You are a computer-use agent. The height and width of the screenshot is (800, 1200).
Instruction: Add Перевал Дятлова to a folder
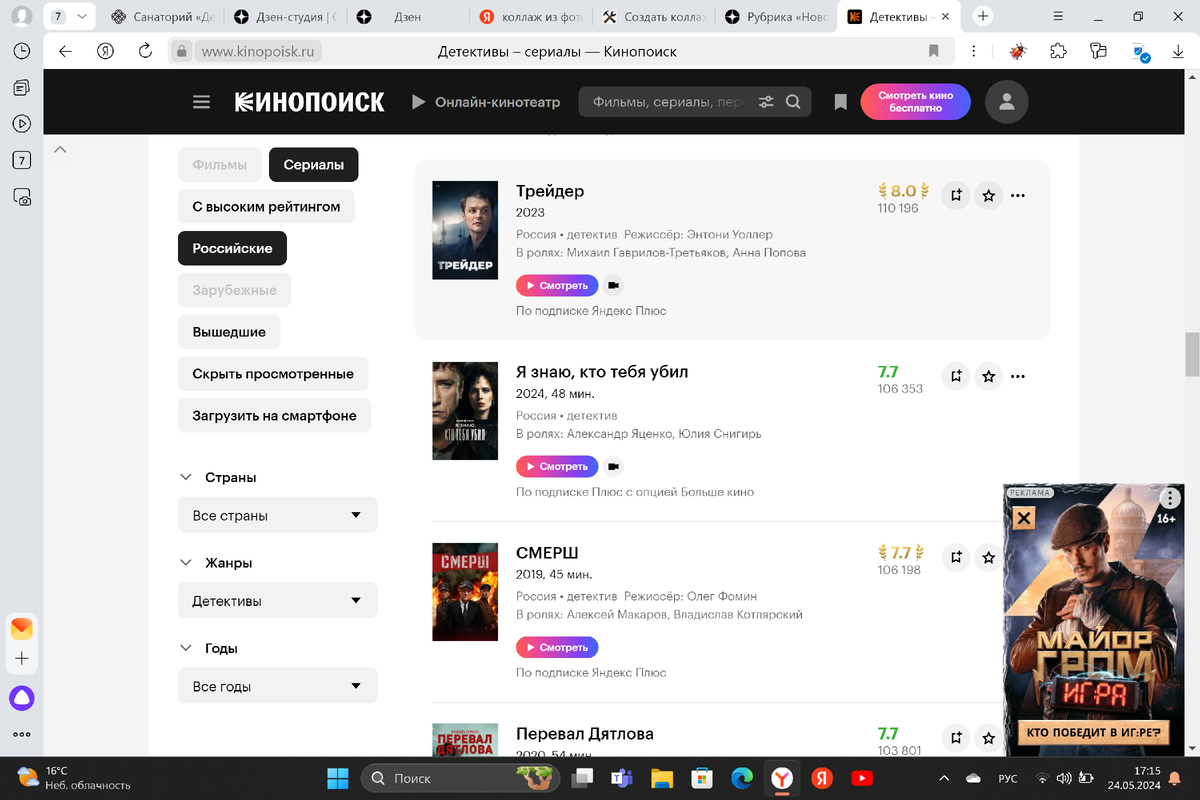[956, 738]
